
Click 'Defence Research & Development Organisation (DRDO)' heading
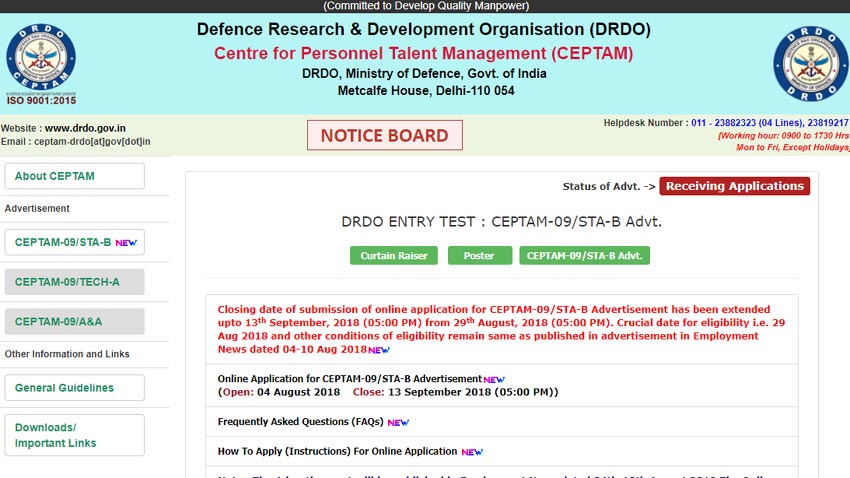pos(423,29)
